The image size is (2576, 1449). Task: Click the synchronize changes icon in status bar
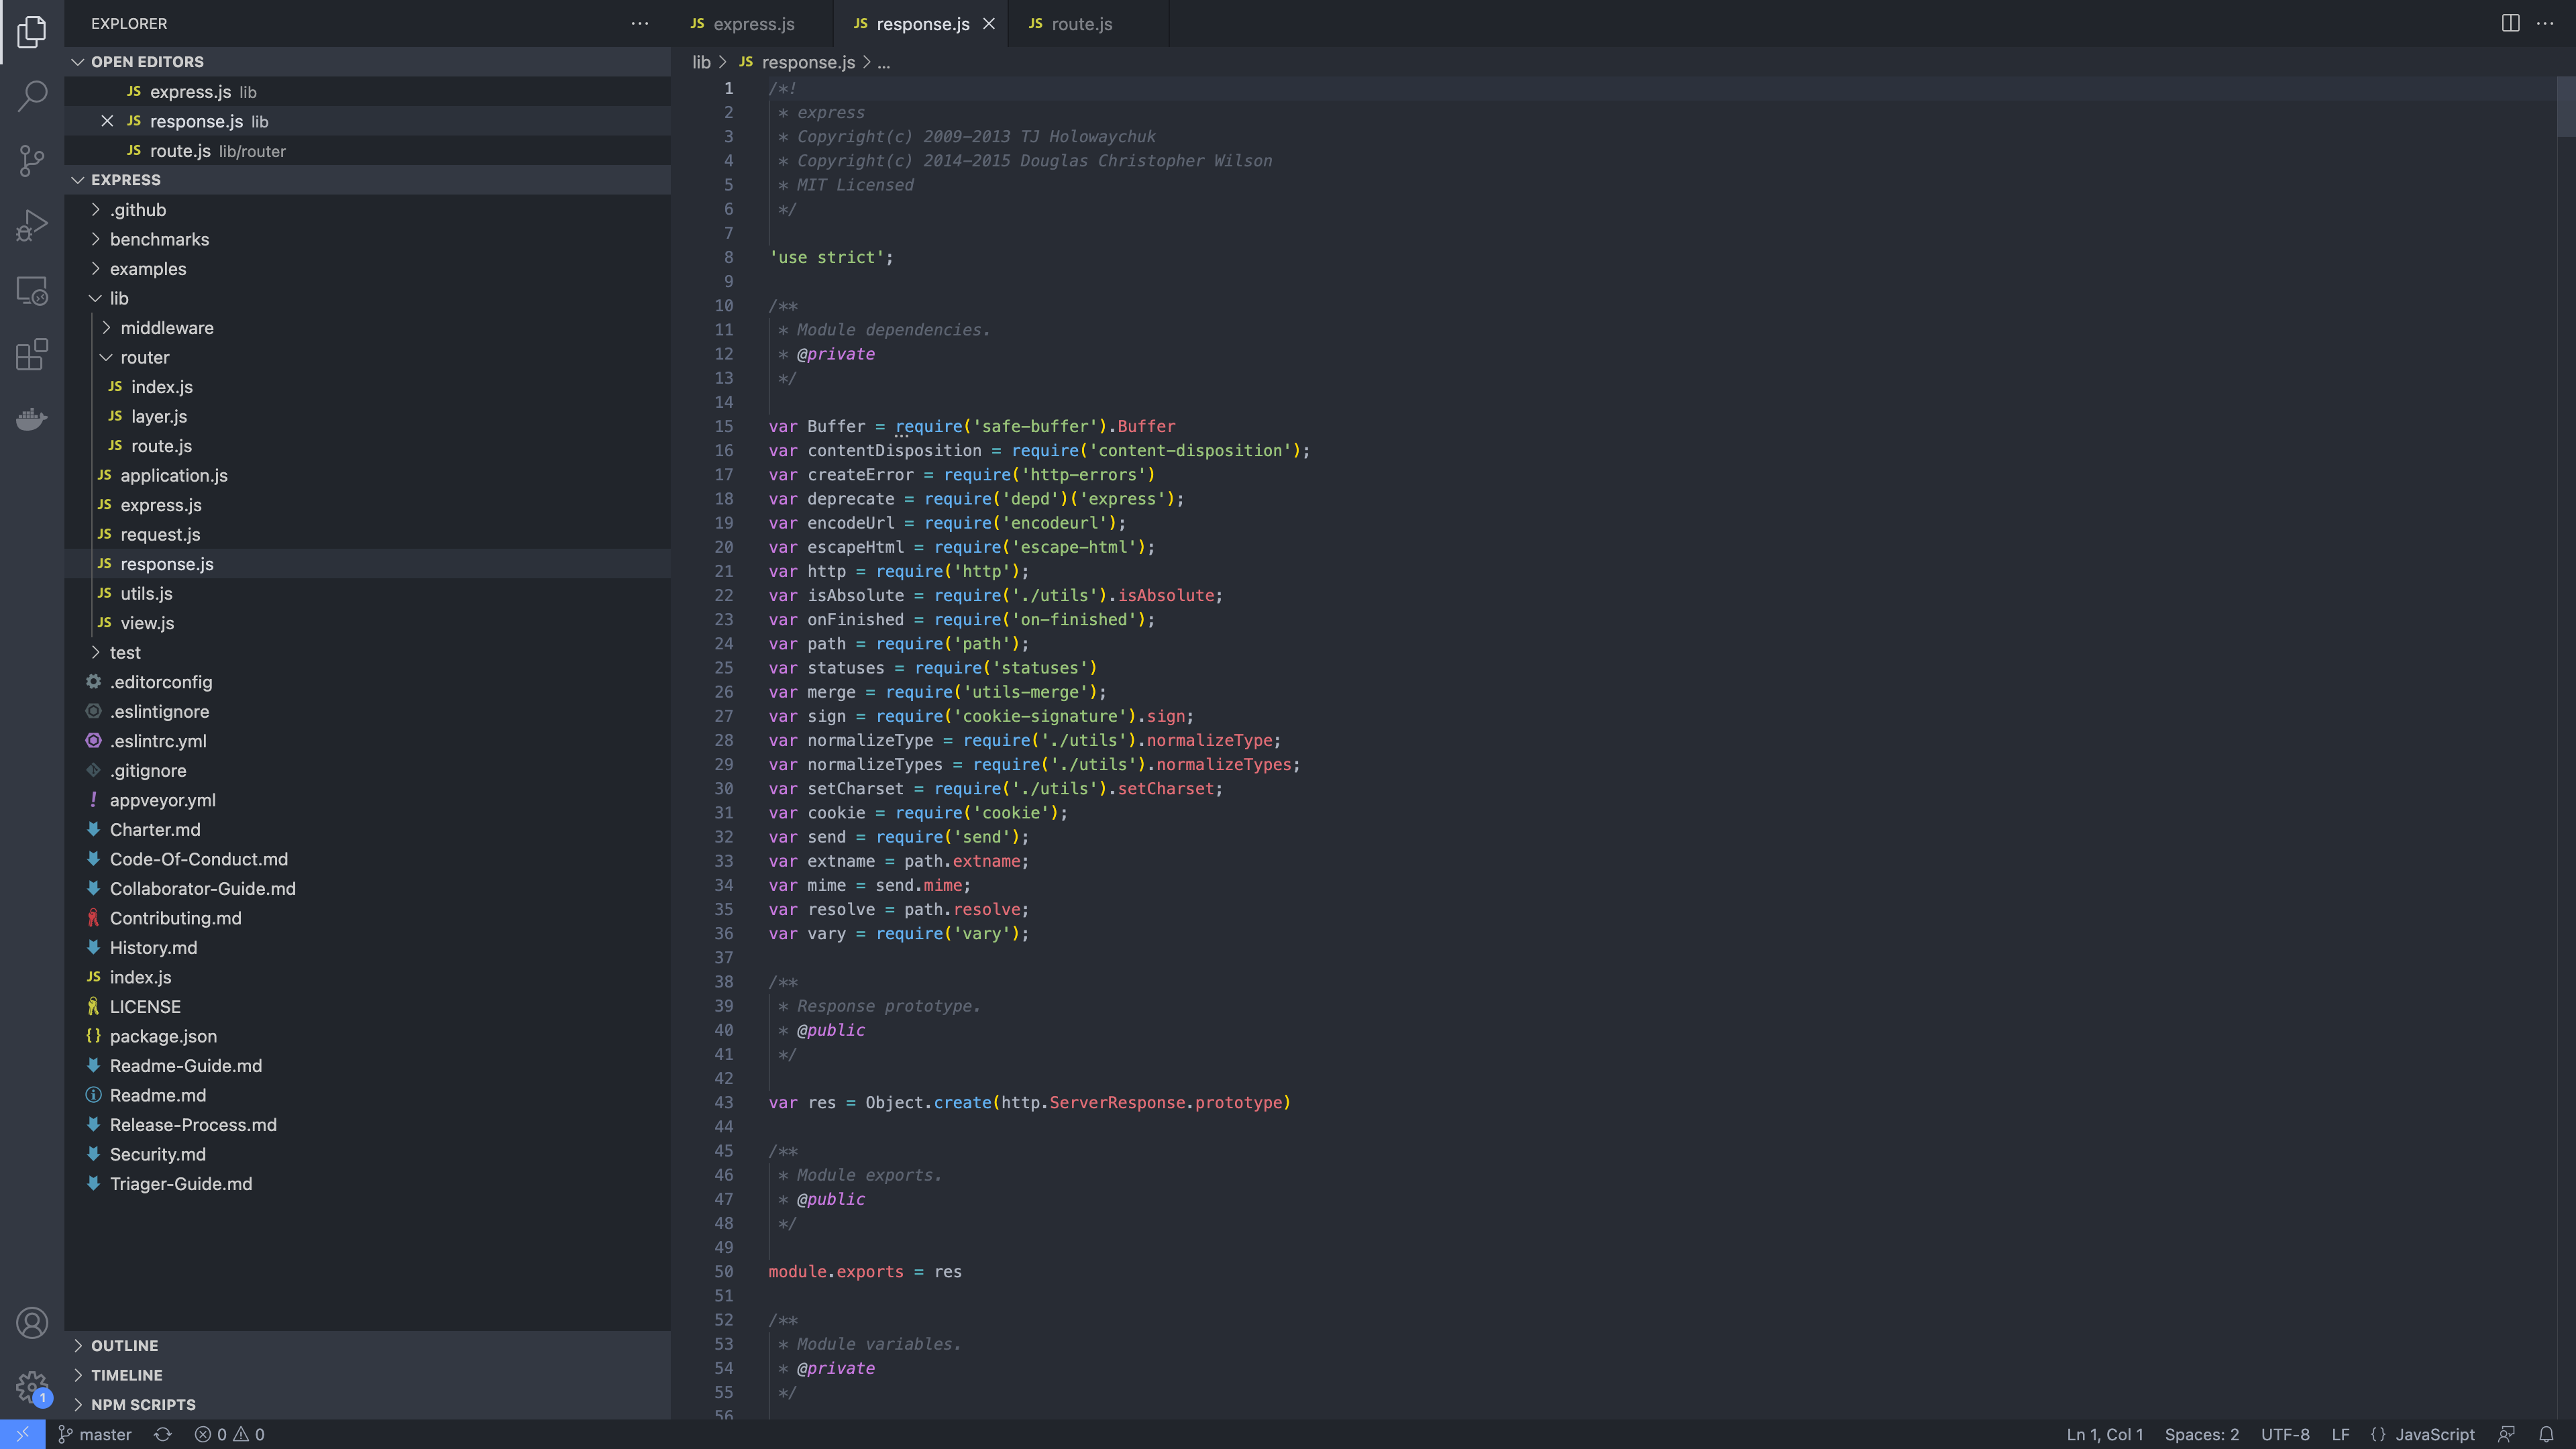click(163, 1434)
